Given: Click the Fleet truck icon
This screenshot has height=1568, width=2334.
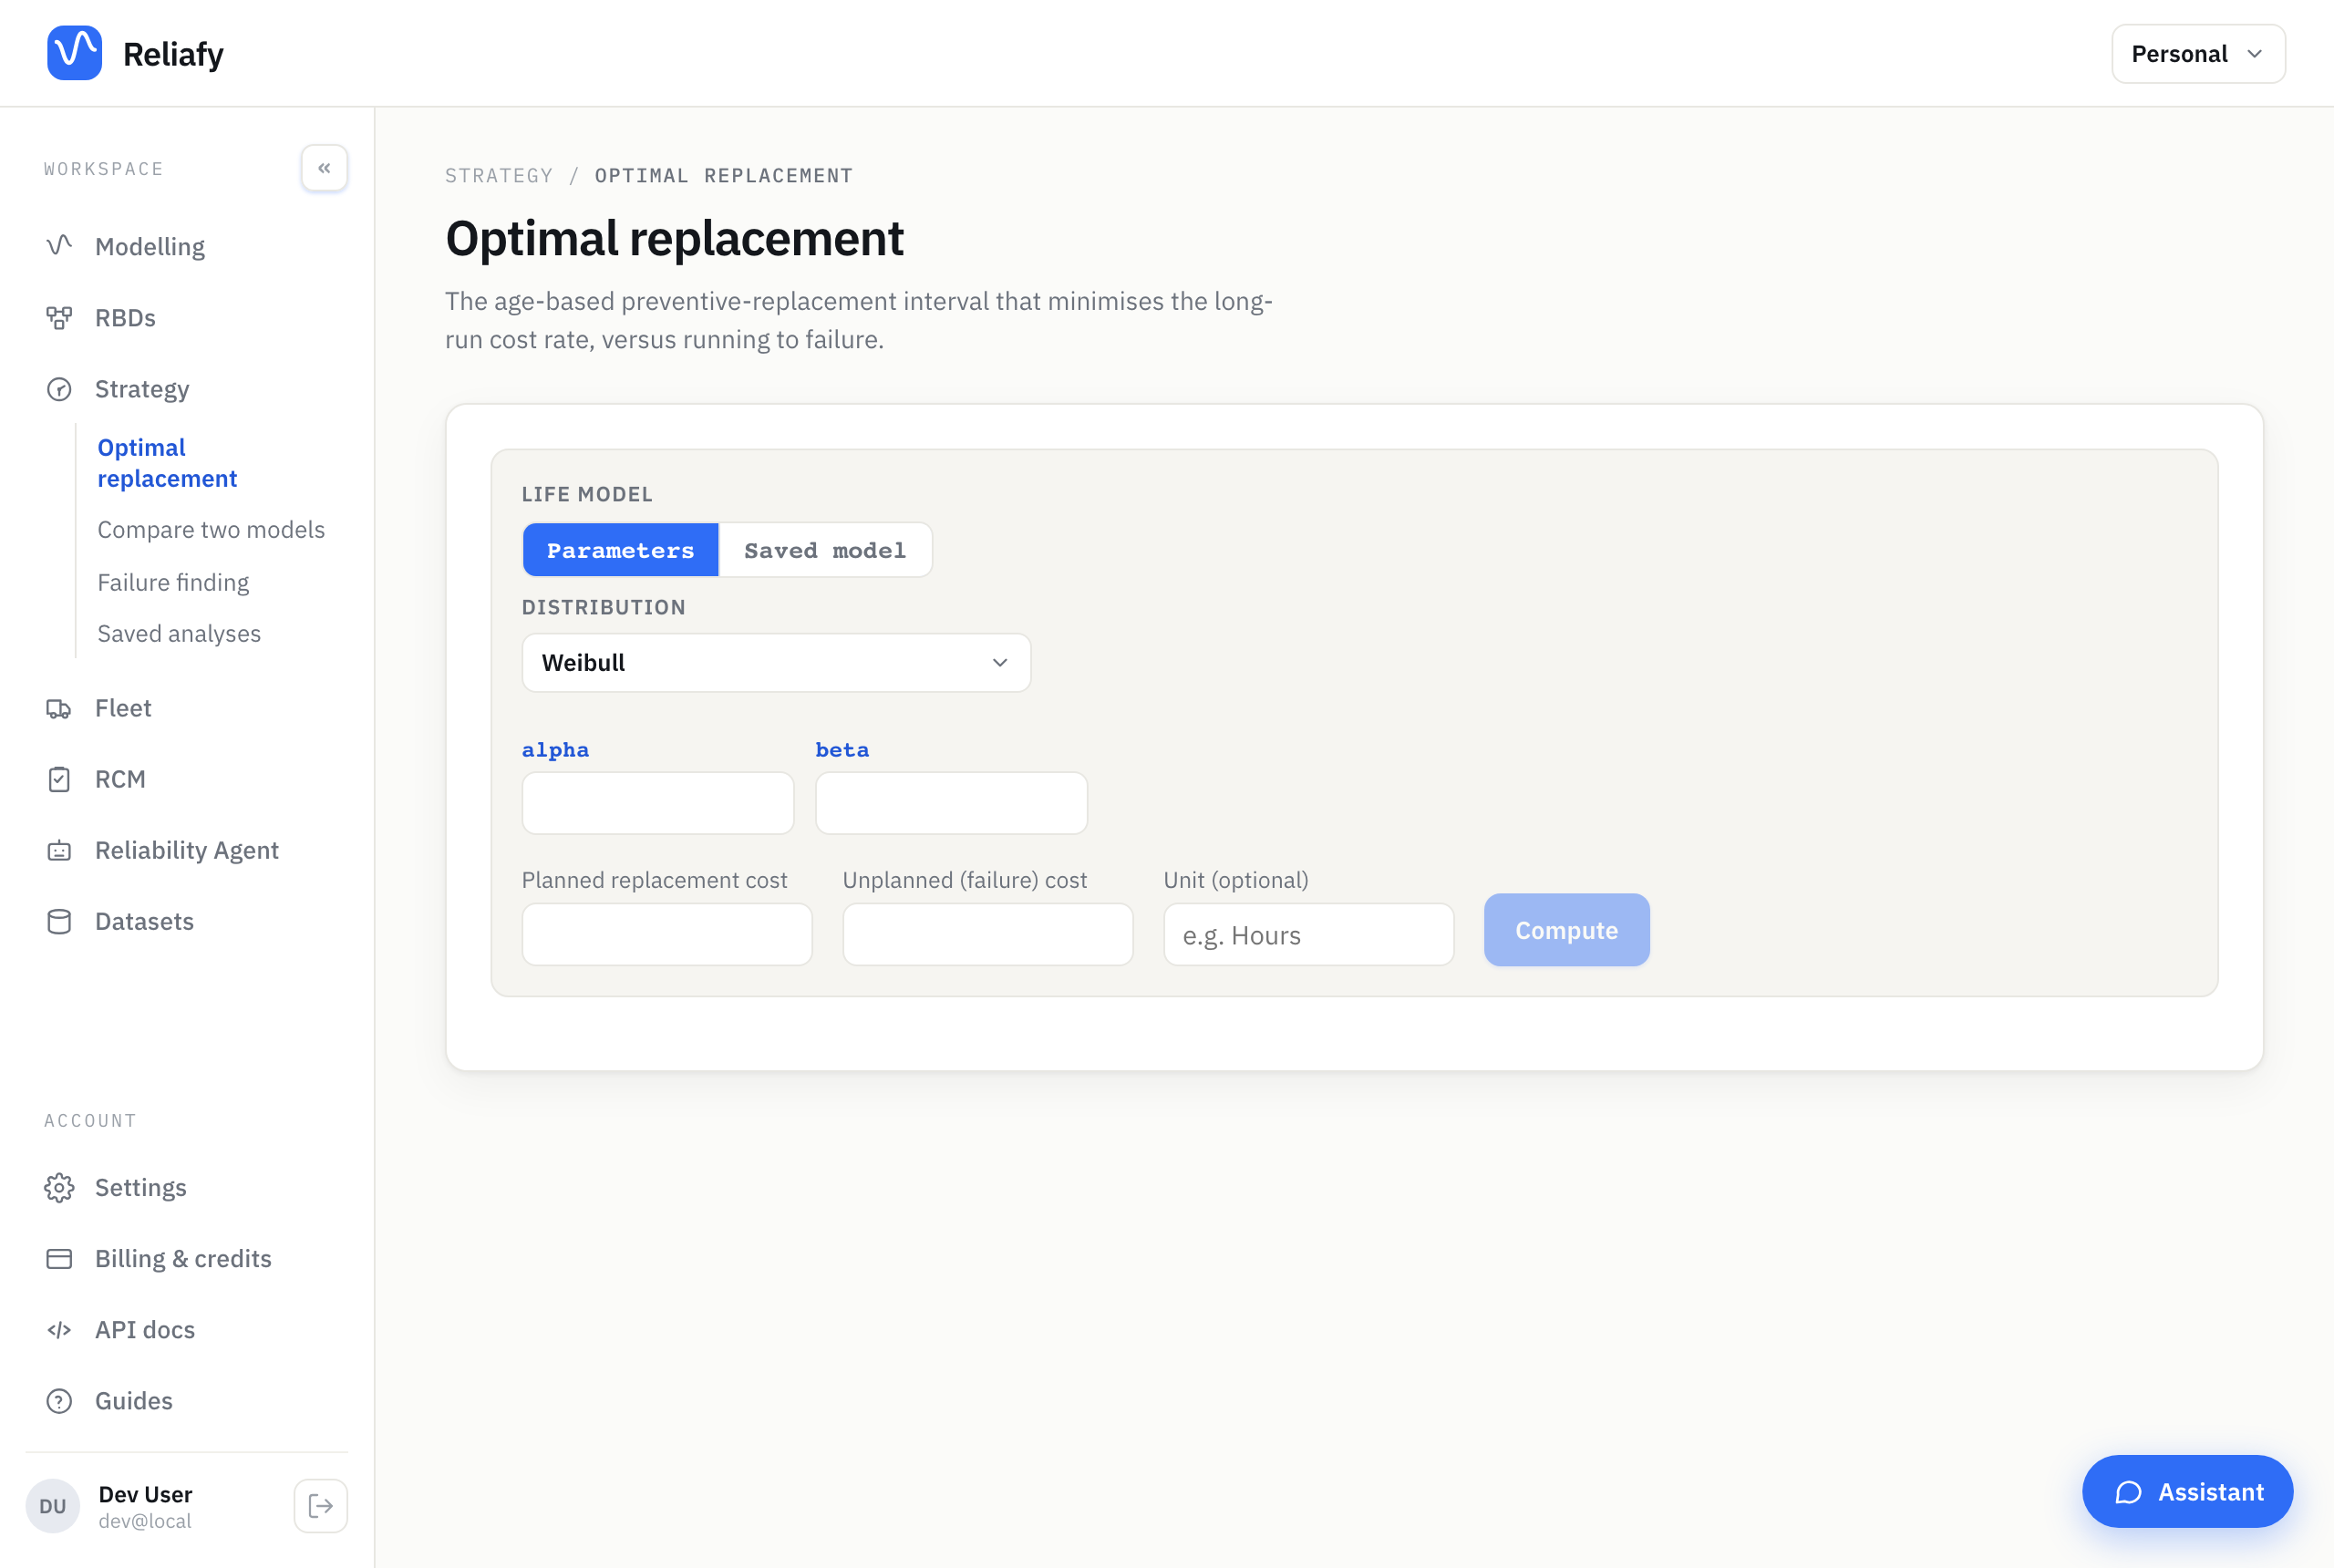Looking at the screenshot, I should [59, 708].
